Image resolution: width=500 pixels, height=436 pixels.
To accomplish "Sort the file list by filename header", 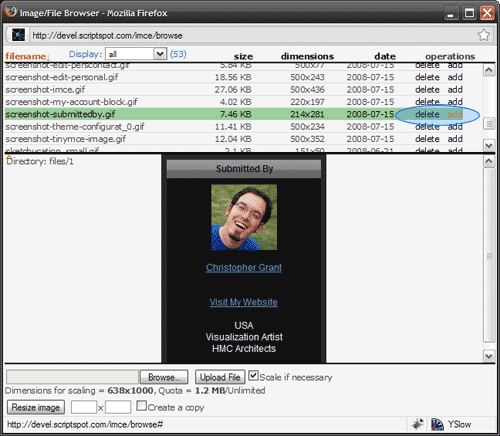I will point(27,56).
